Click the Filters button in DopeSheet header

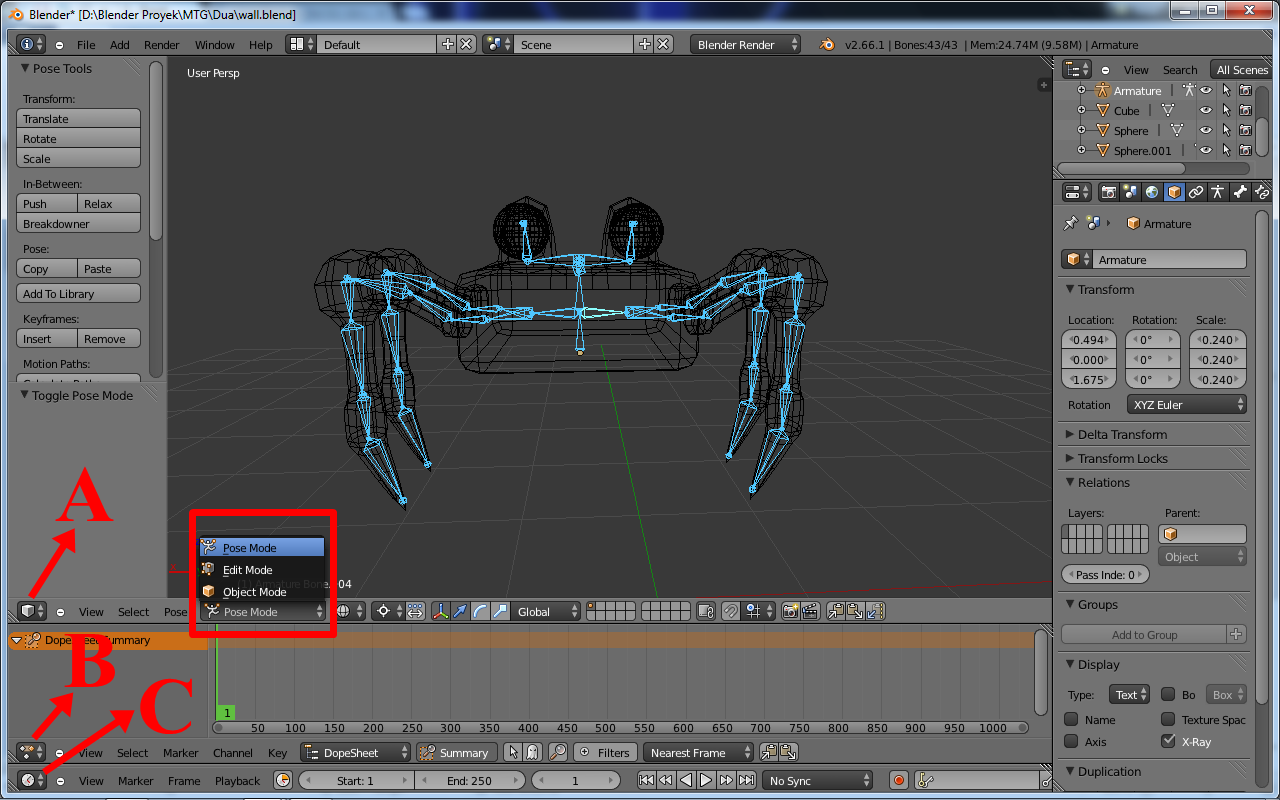coord(604,752)
